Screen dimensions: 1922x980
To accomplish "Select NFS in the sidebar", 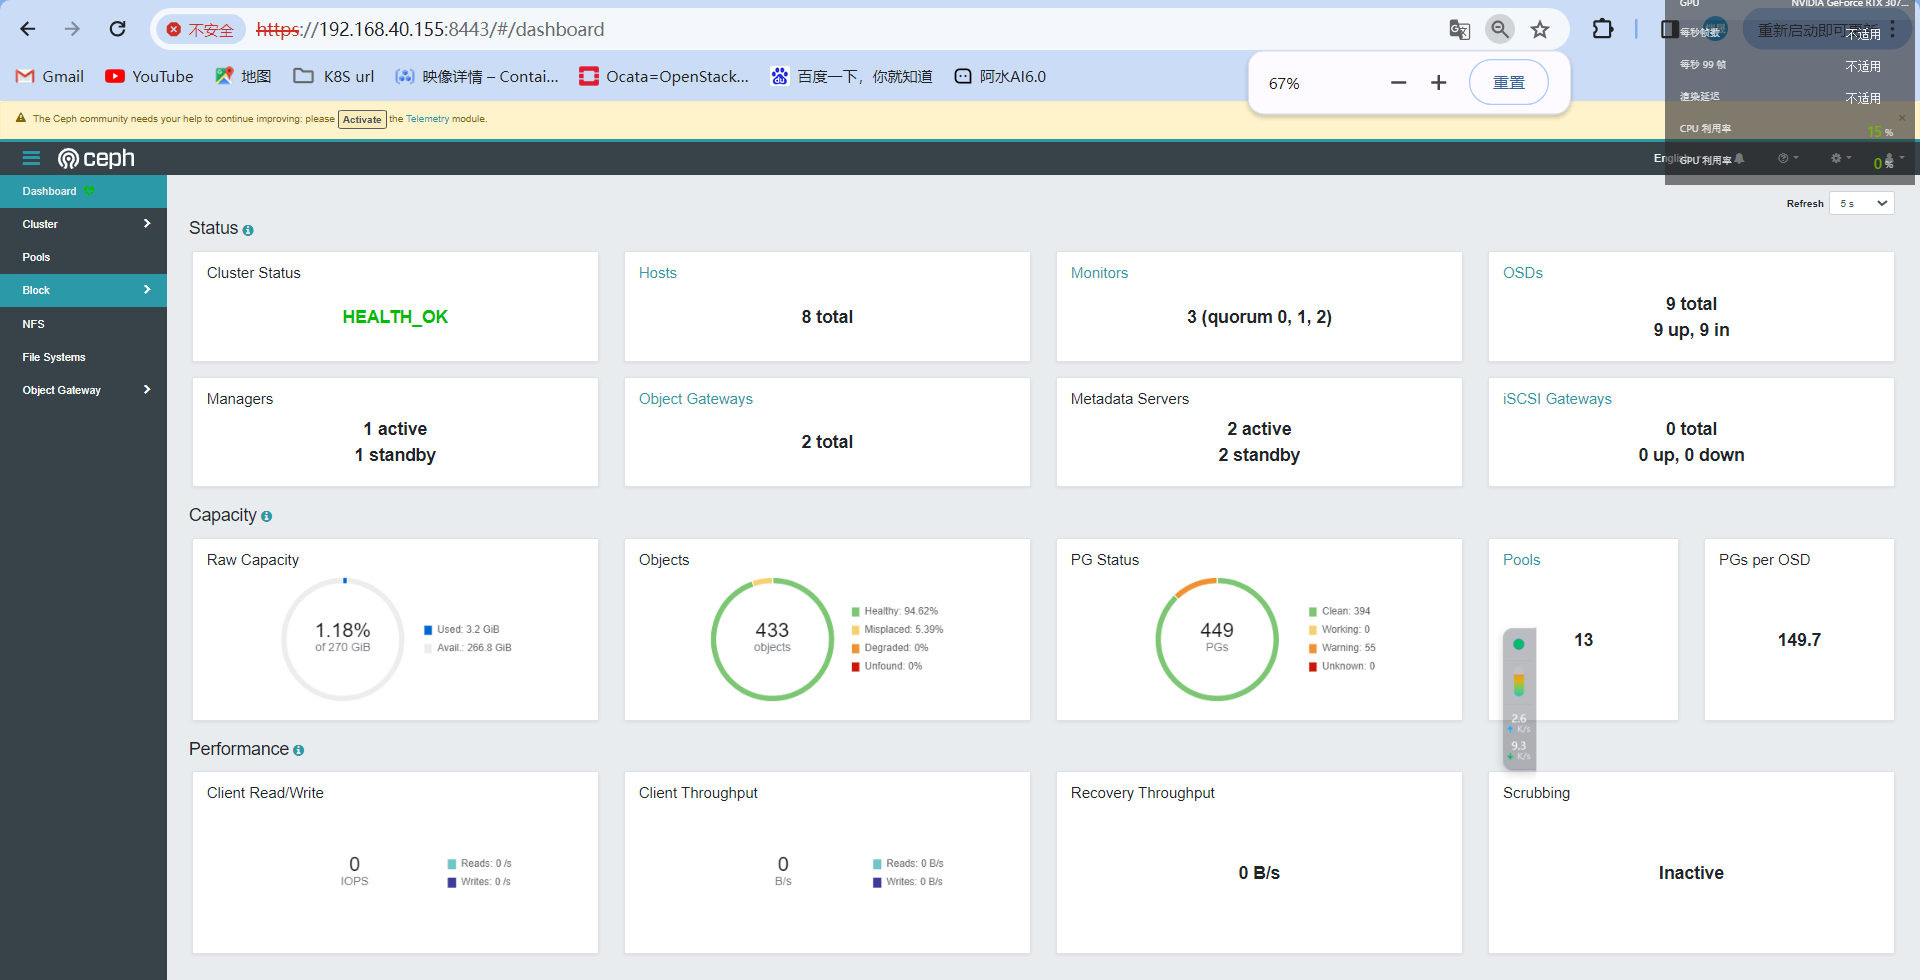I will [x=83, y=324].
